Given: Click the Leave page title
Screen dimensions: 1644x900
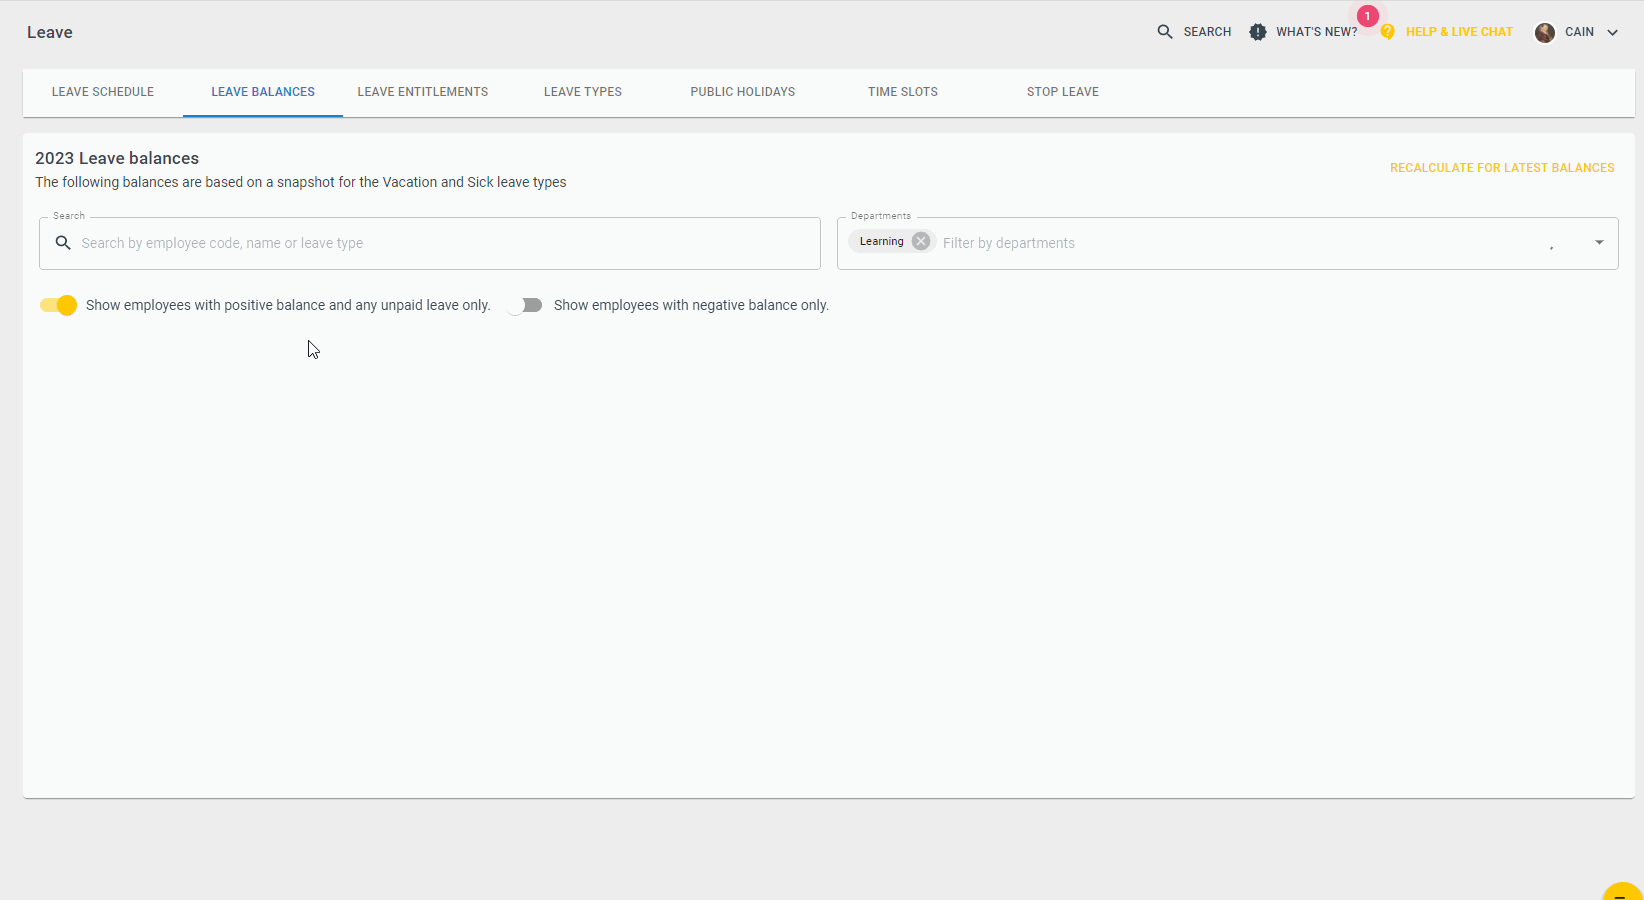Looking at the screenshot, I should coord(50,32).
